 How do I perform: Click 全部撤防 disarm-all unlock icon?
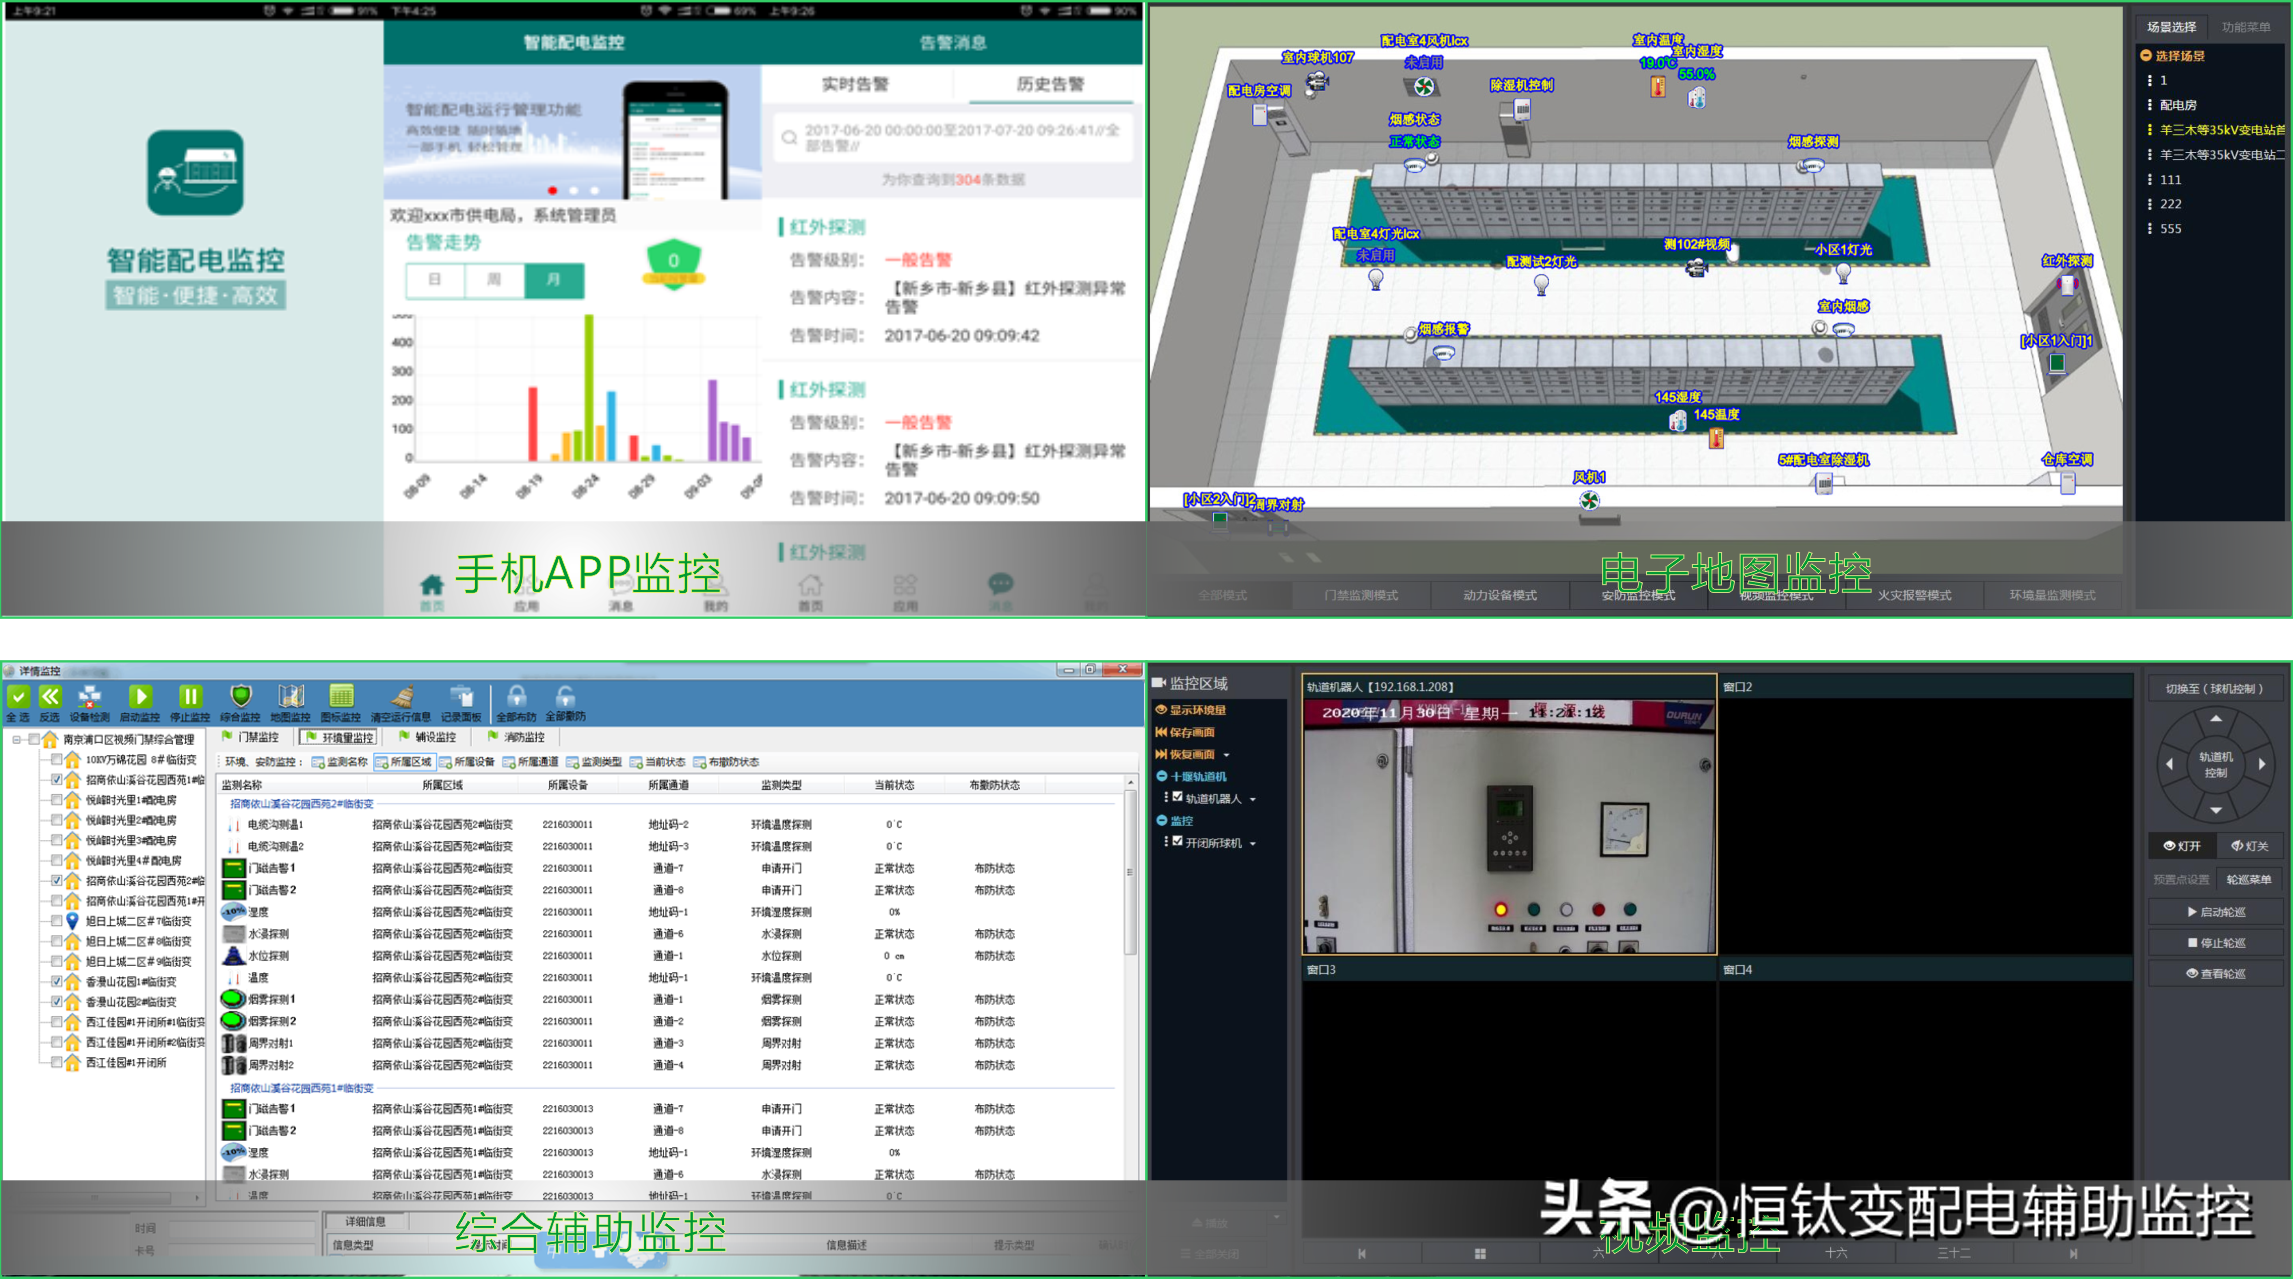565,696
